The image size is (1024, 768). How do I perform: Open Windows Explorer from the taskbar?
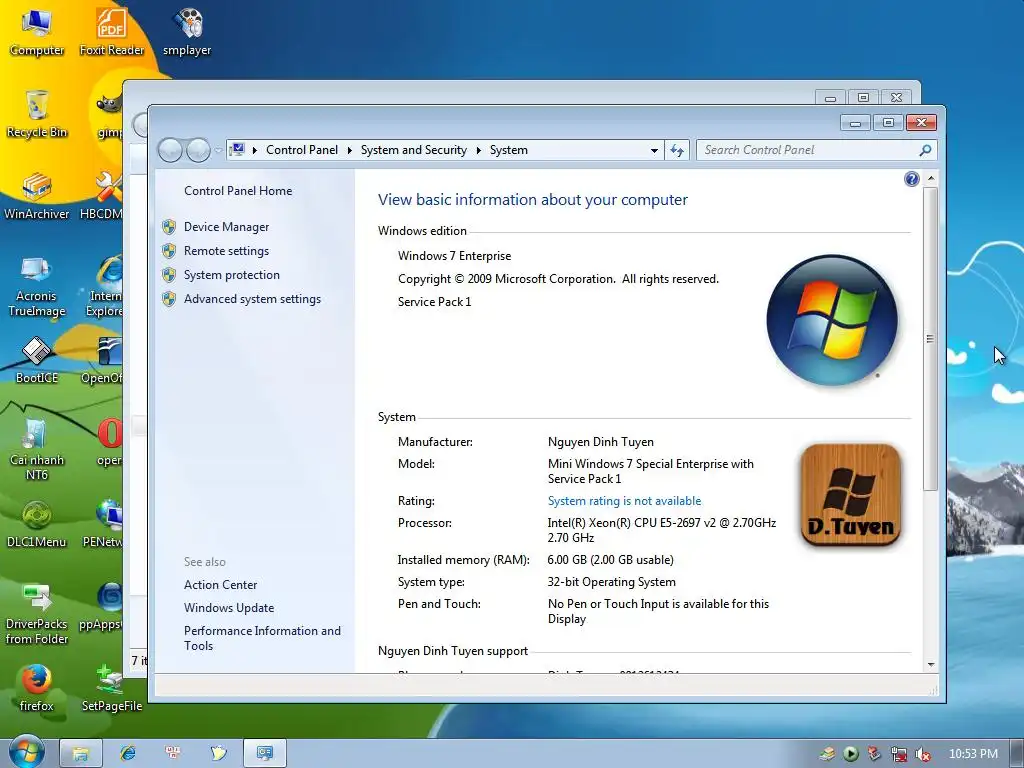[x=81, y=753]
